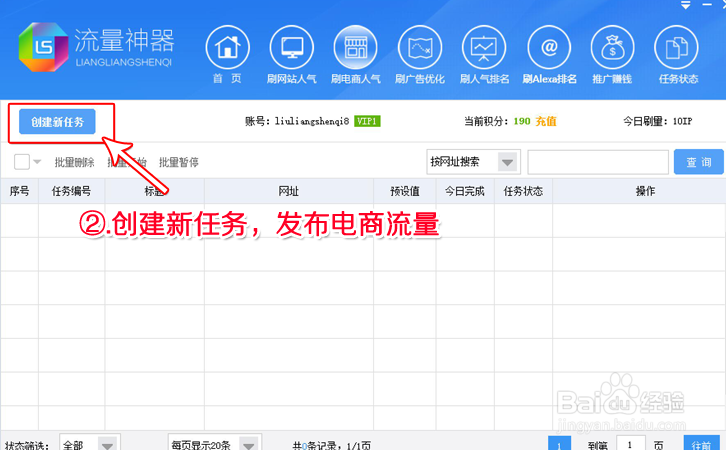This screenshot has height=450, width=726.
Task: Select page 1 pagination button
Action: pos(559,445)
